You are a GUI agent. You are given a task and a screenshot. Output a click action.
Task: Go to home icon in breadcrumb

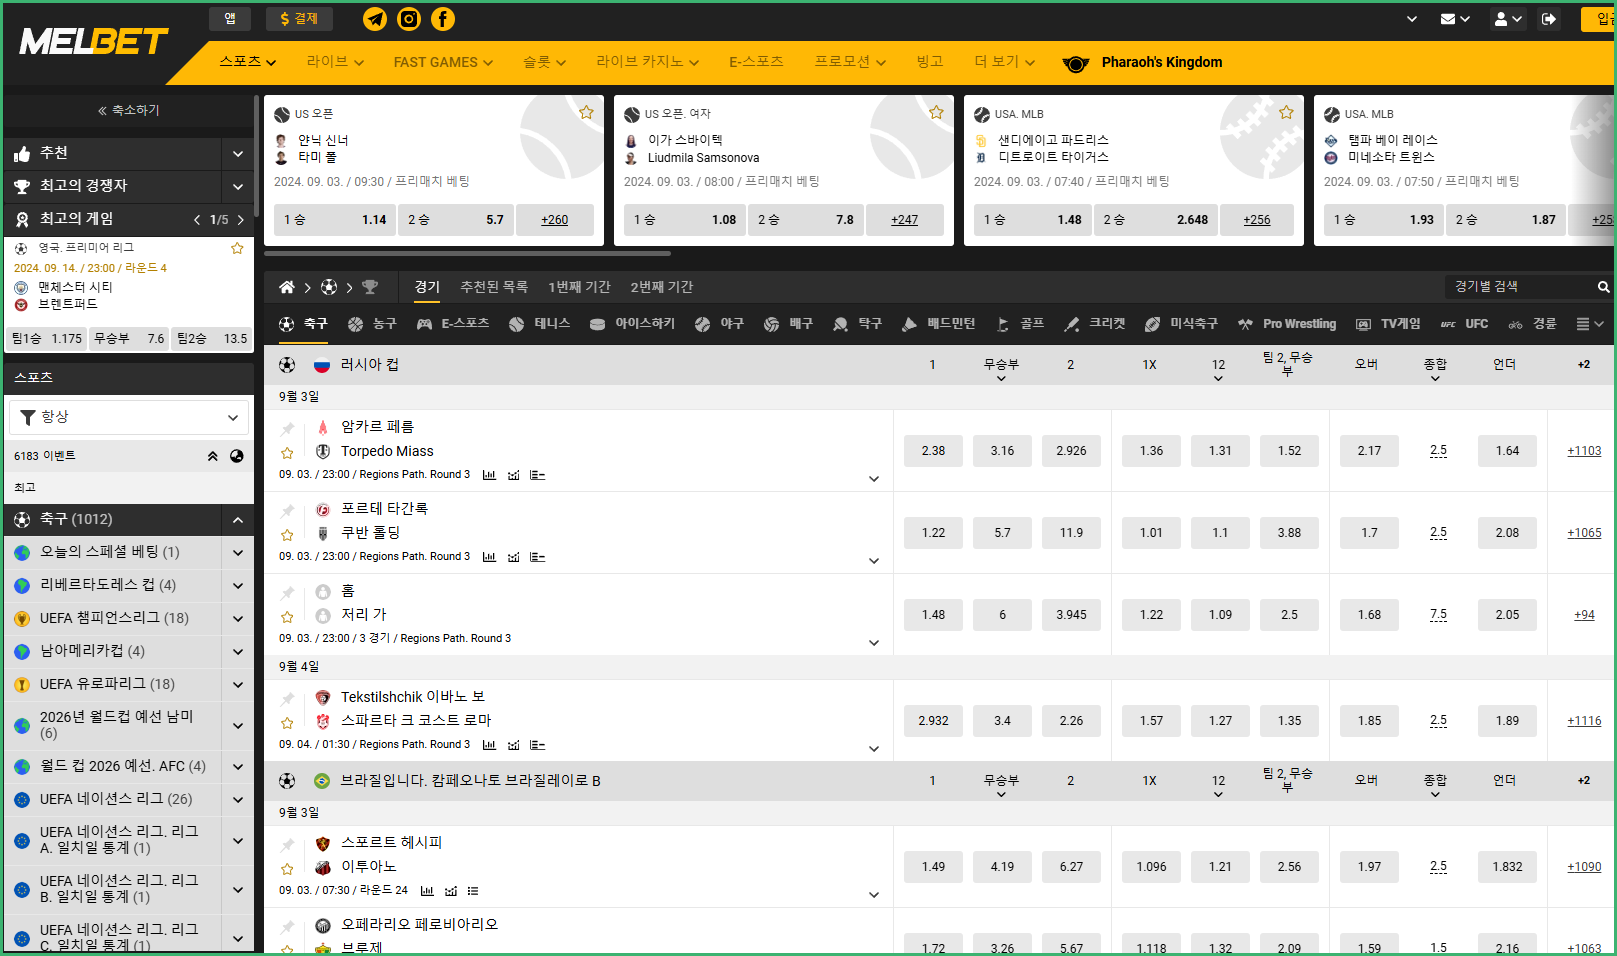(287, 287)
